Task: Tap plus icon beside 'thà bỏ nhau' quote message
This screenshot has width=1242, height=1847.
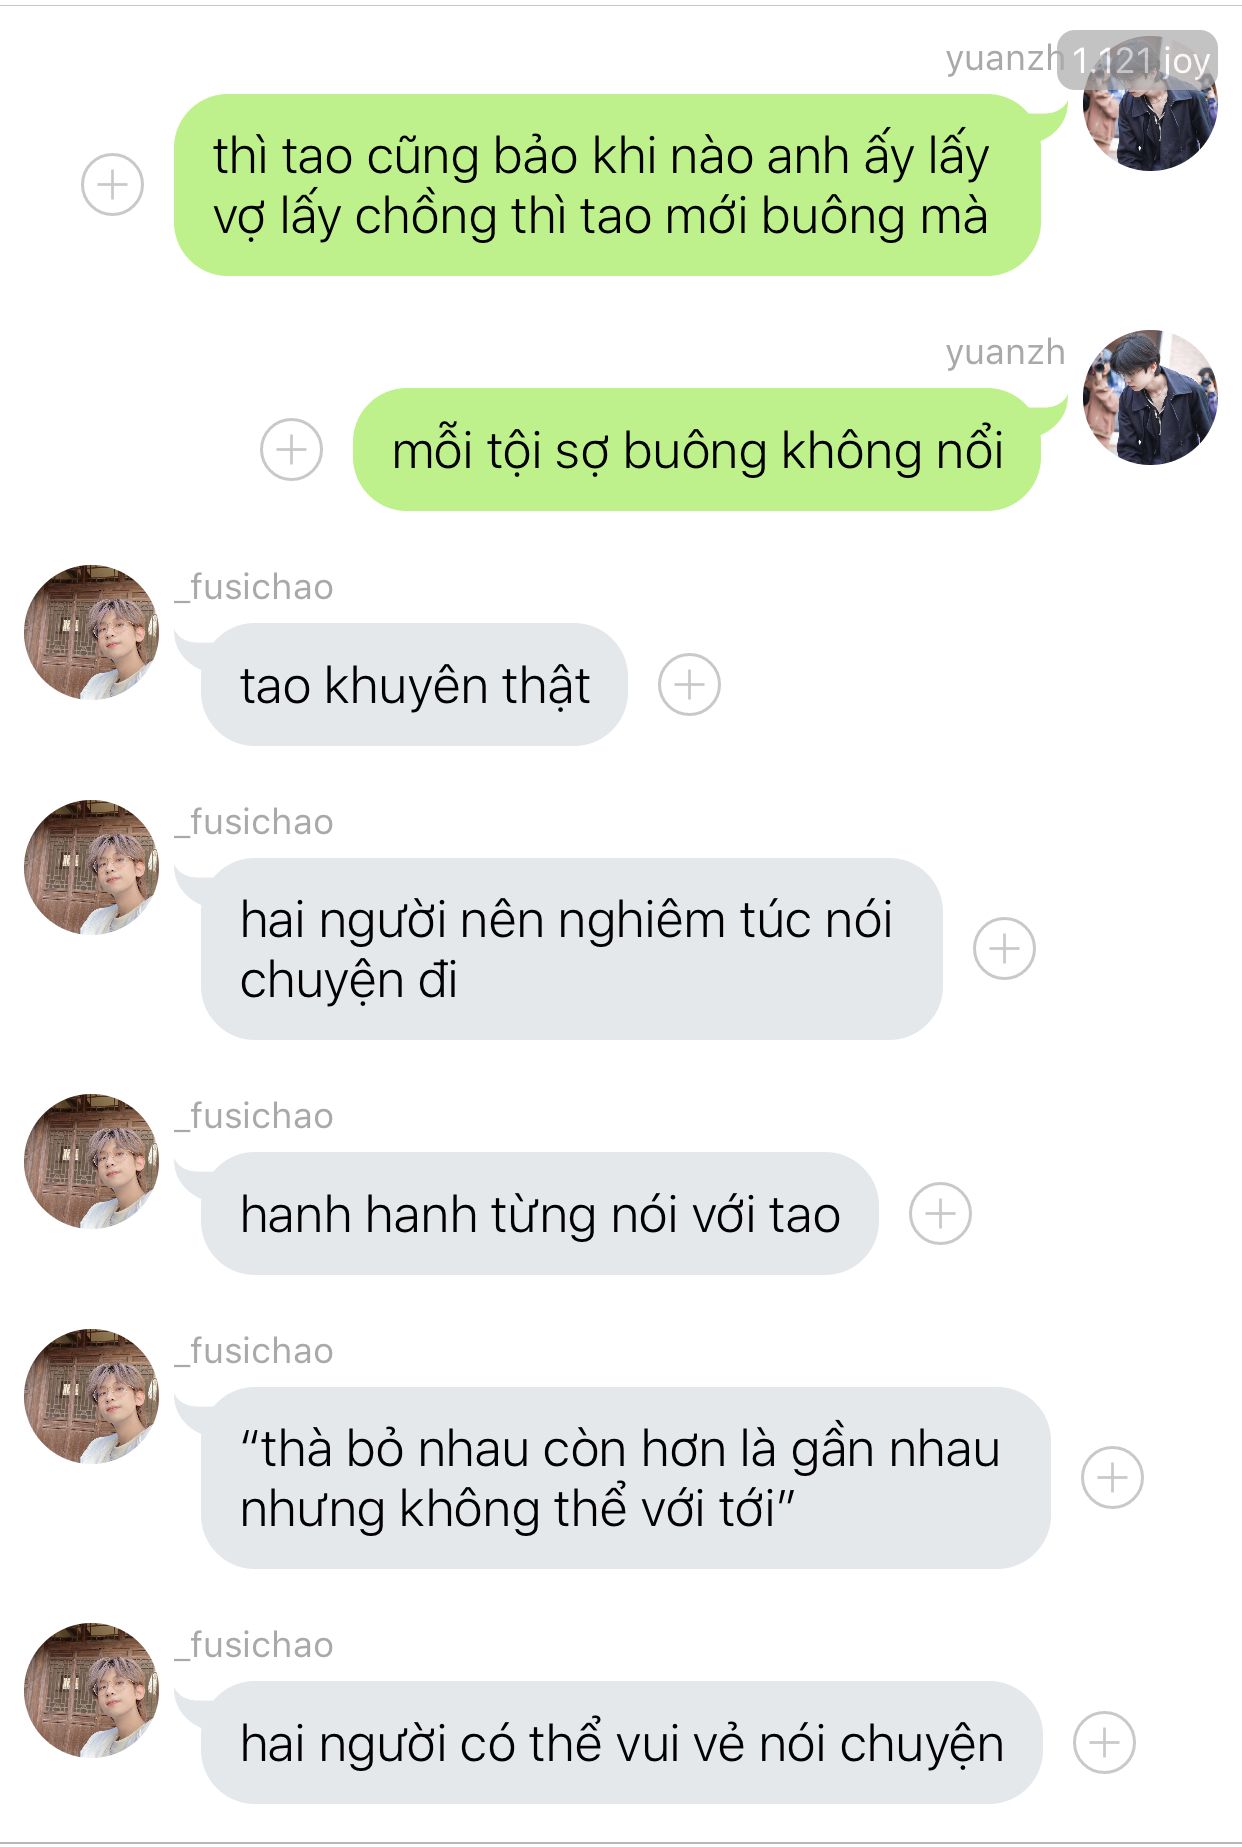Action: (1112, 1478)
